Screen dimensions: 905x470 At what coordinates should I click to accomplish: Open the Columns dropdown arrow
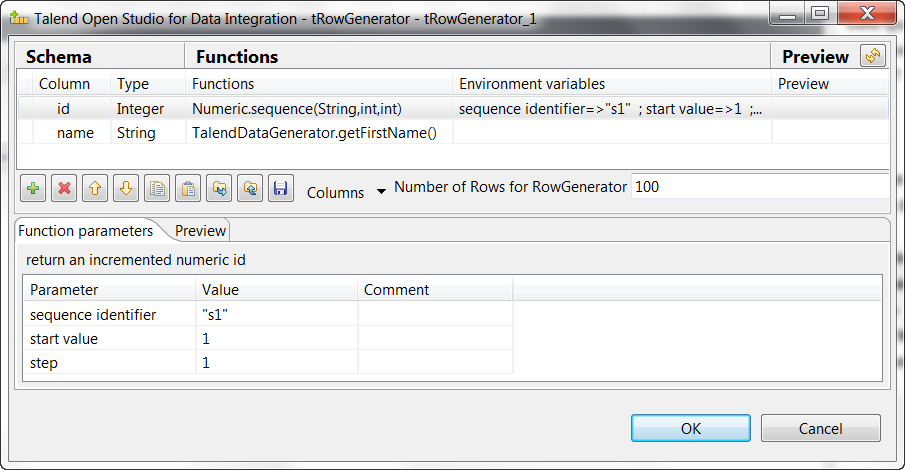(381, 192)
